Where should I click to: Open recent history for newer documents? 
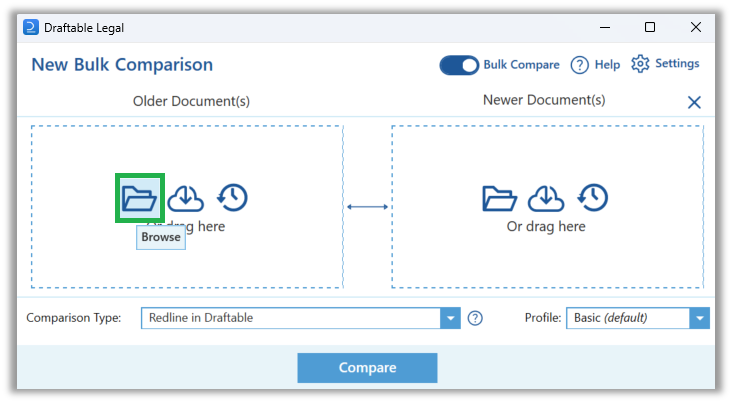593,198
